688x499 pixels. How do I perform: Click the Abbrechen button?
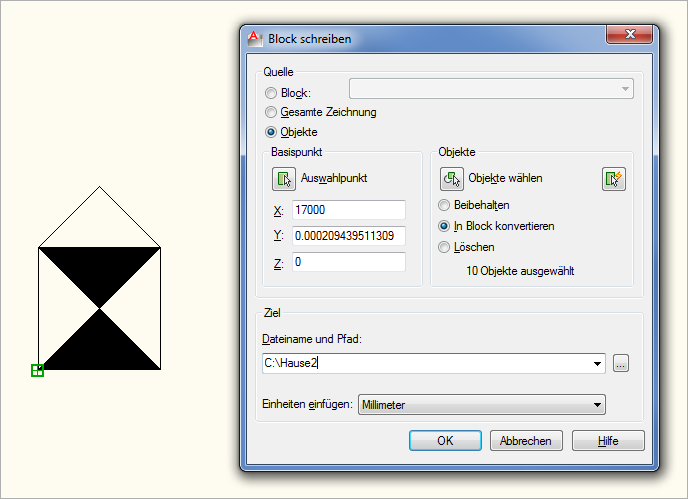526,441
